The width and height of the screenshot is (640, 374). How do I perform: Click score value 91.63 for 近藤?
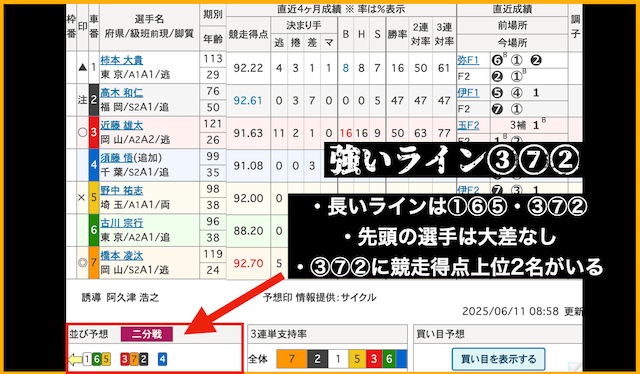point(248,133)
